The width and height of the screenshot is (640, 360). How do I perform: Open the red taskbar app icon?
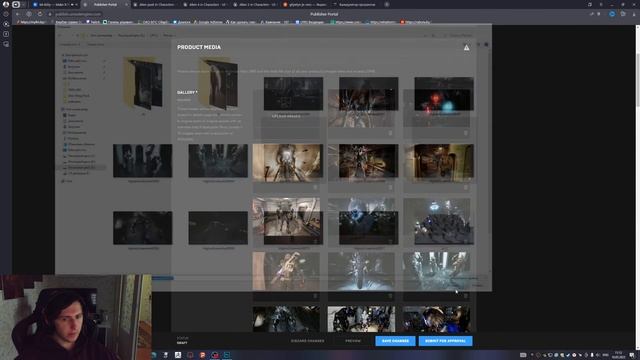point(215,355)
